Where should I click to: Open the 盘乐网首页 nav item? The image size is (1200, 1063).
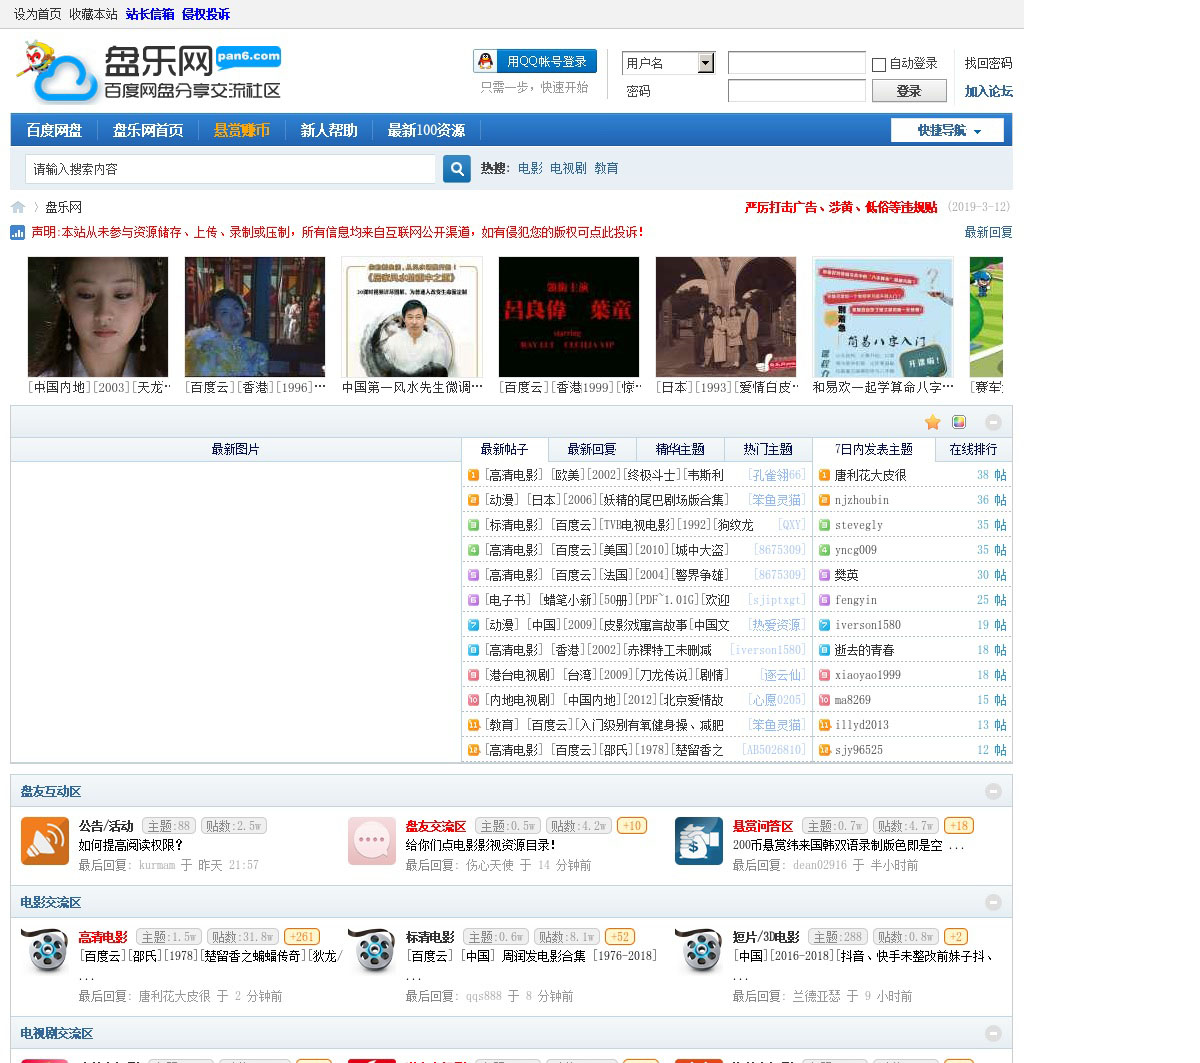click(148, 130)
